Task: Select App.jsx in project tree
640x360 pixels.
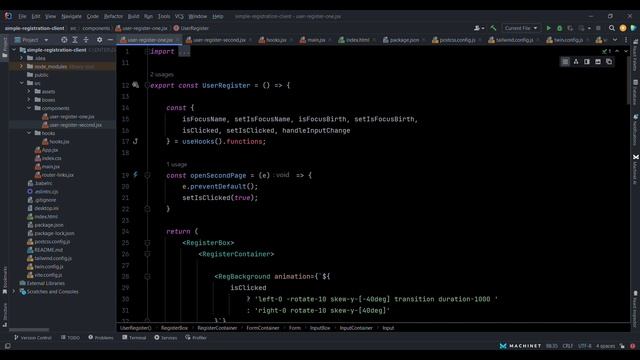Action: coord(50,150)
